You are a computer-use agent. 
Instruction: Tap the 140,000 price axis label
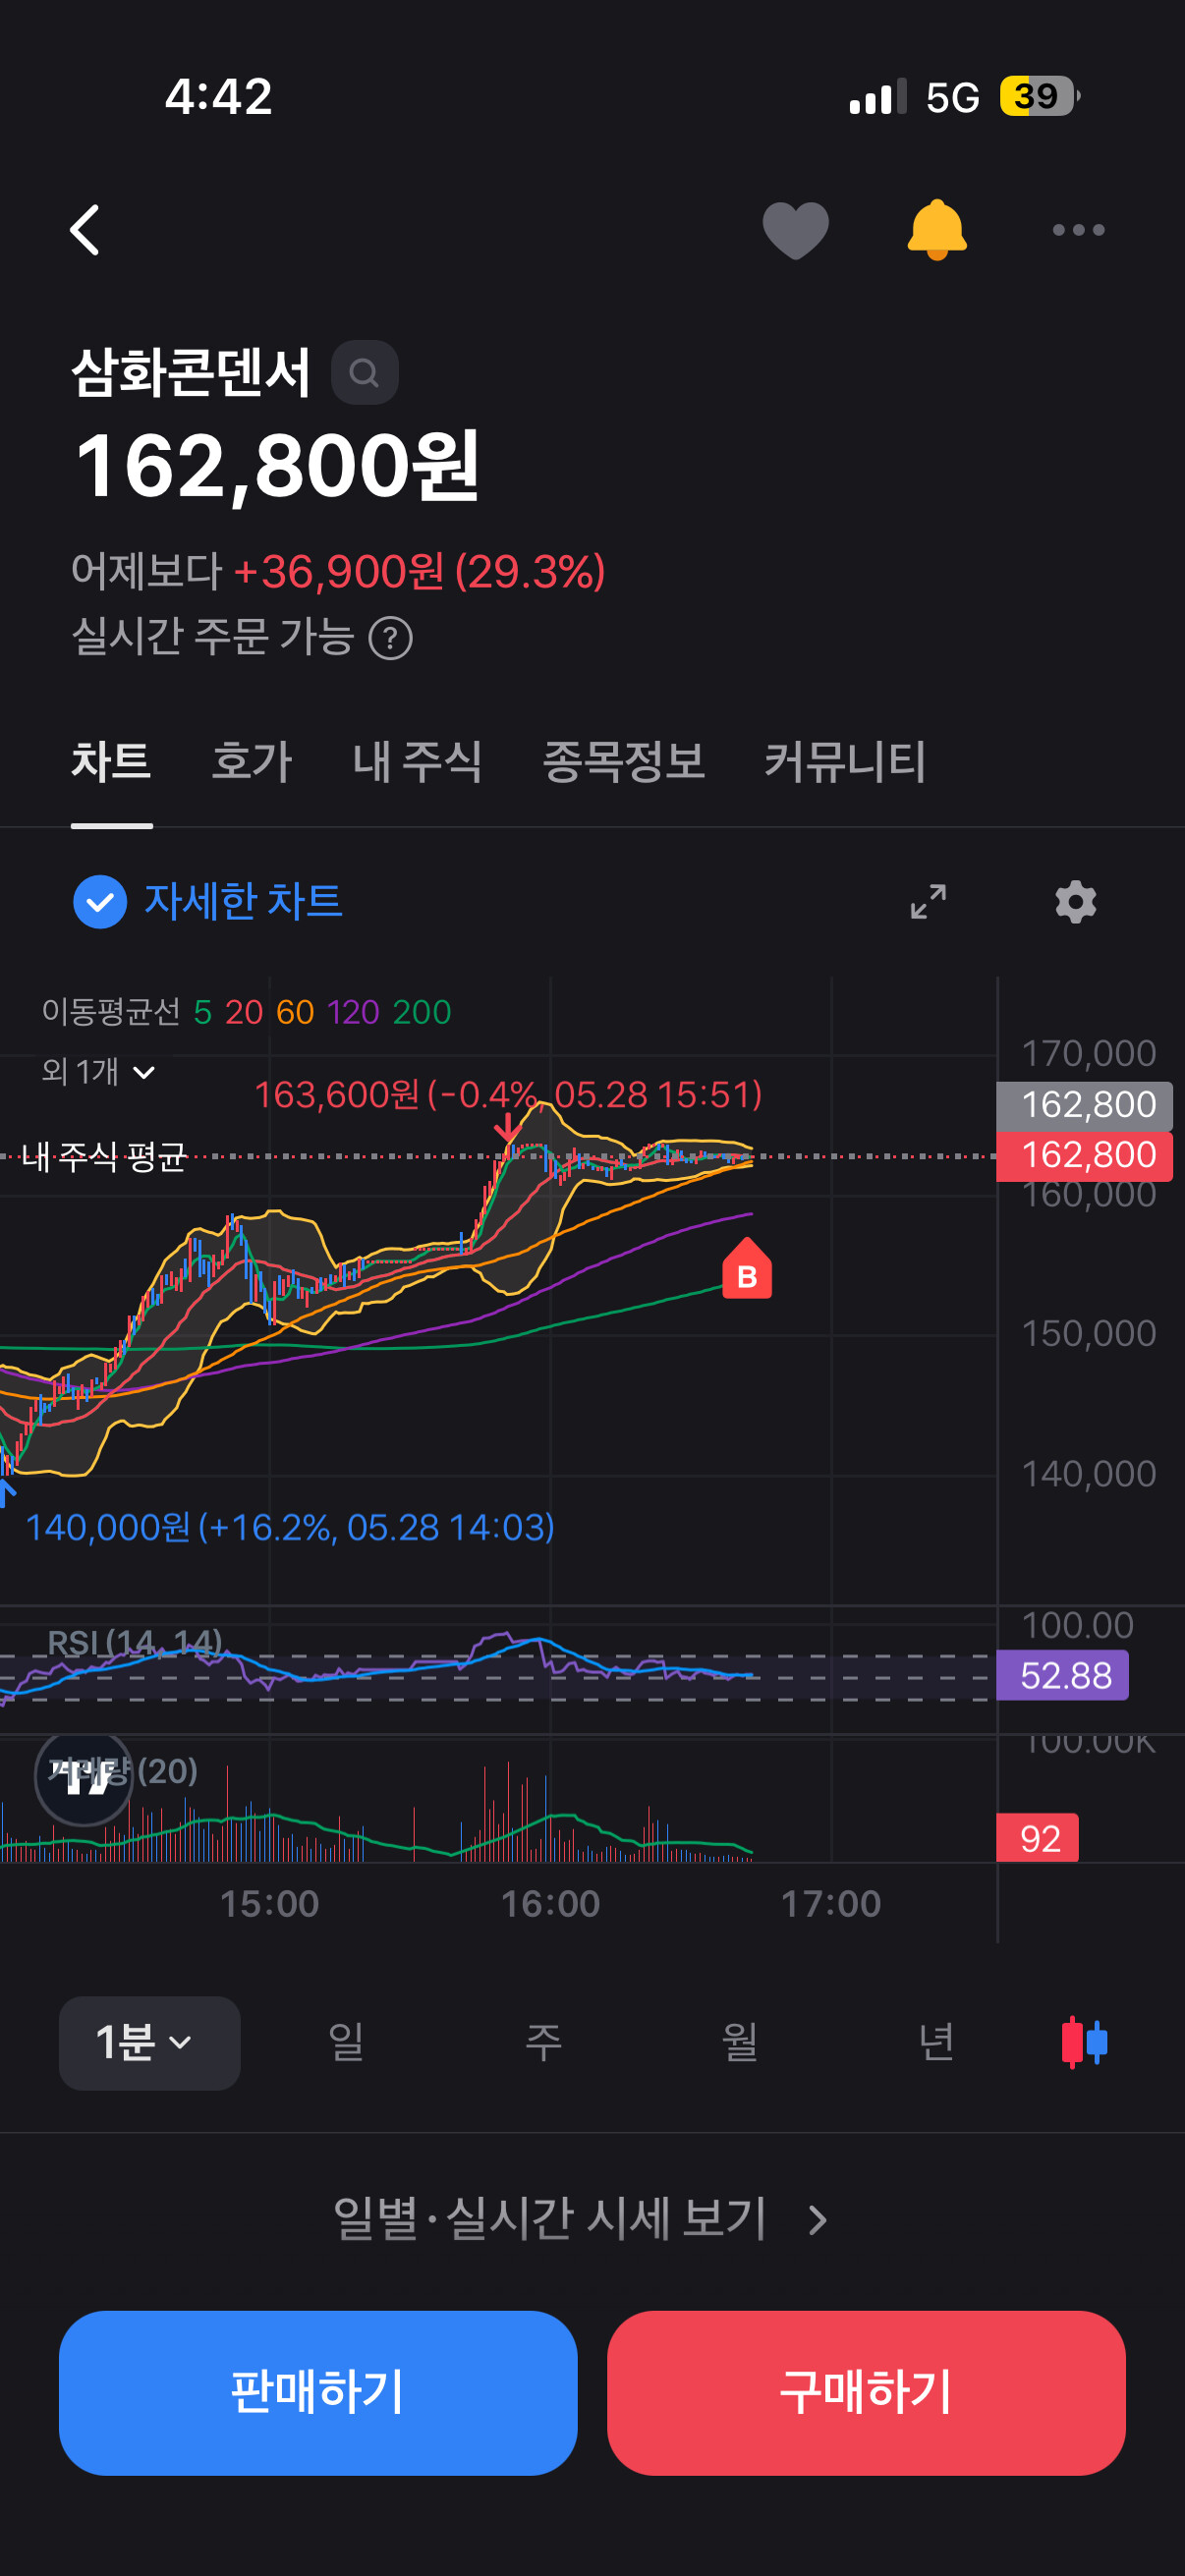(x=1088, y=1474)
